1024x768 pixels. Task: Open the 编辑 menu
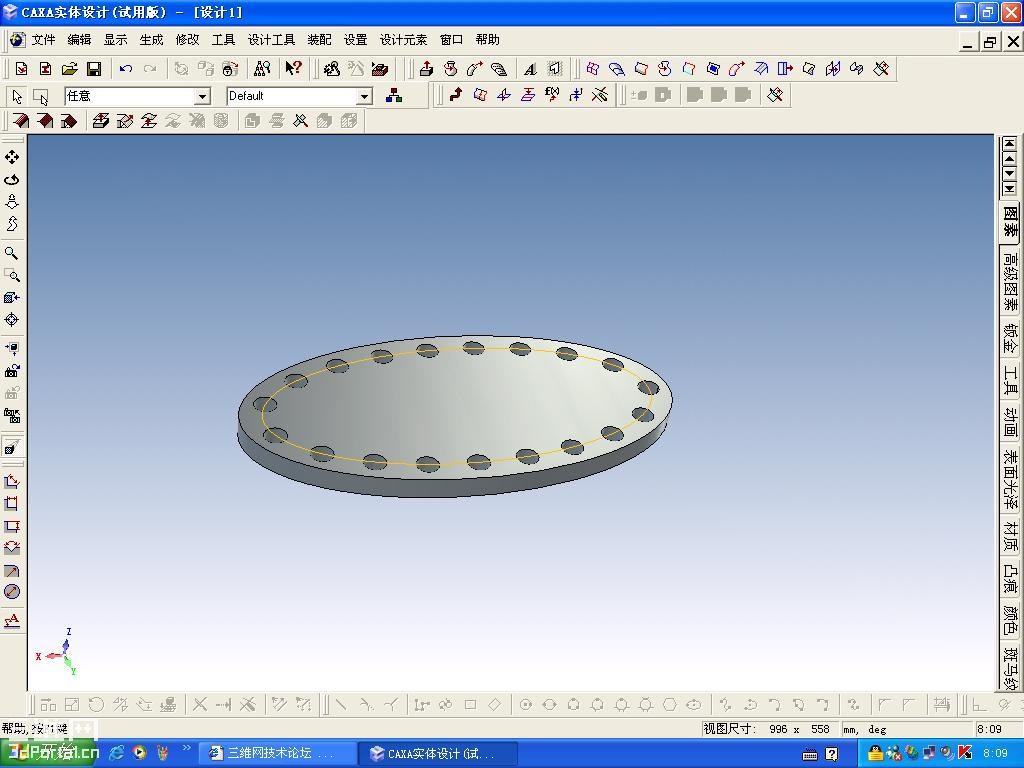click(x=79, y=40)
